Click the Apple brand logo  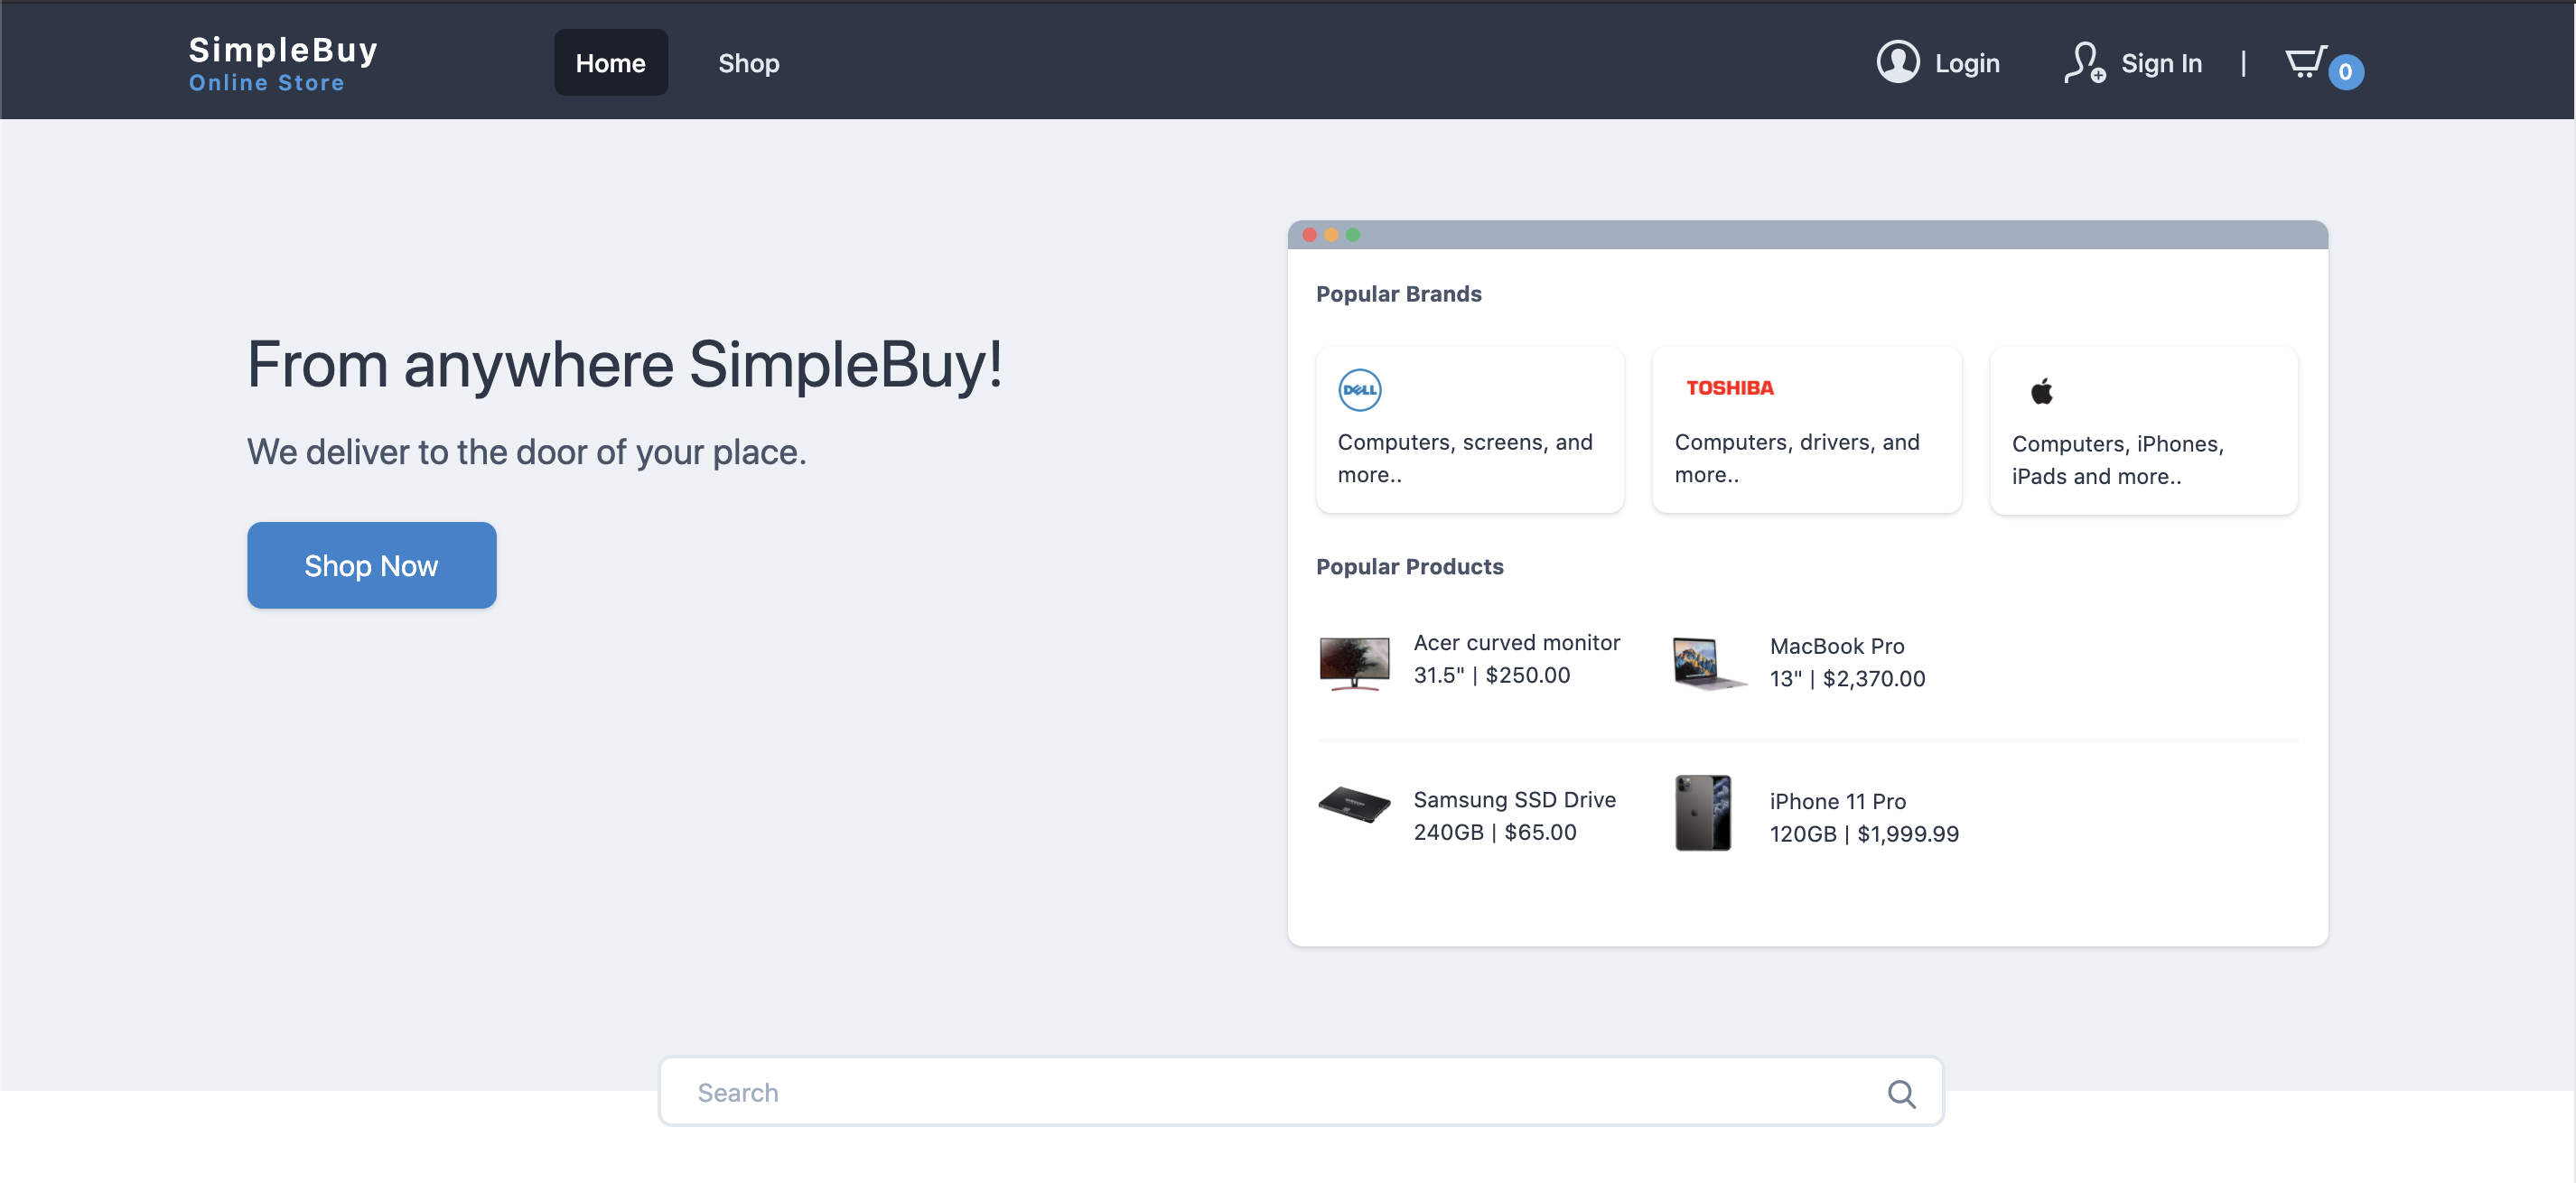[x=2041, y=391]
